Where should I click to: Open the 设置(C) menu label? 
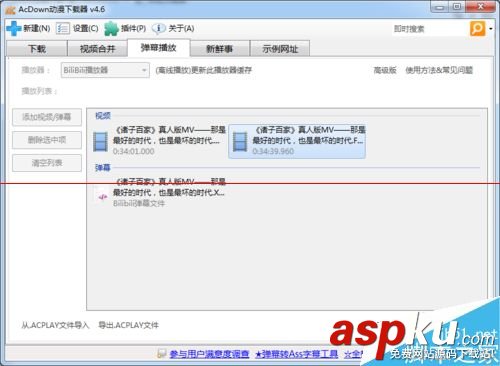(86, 29)
